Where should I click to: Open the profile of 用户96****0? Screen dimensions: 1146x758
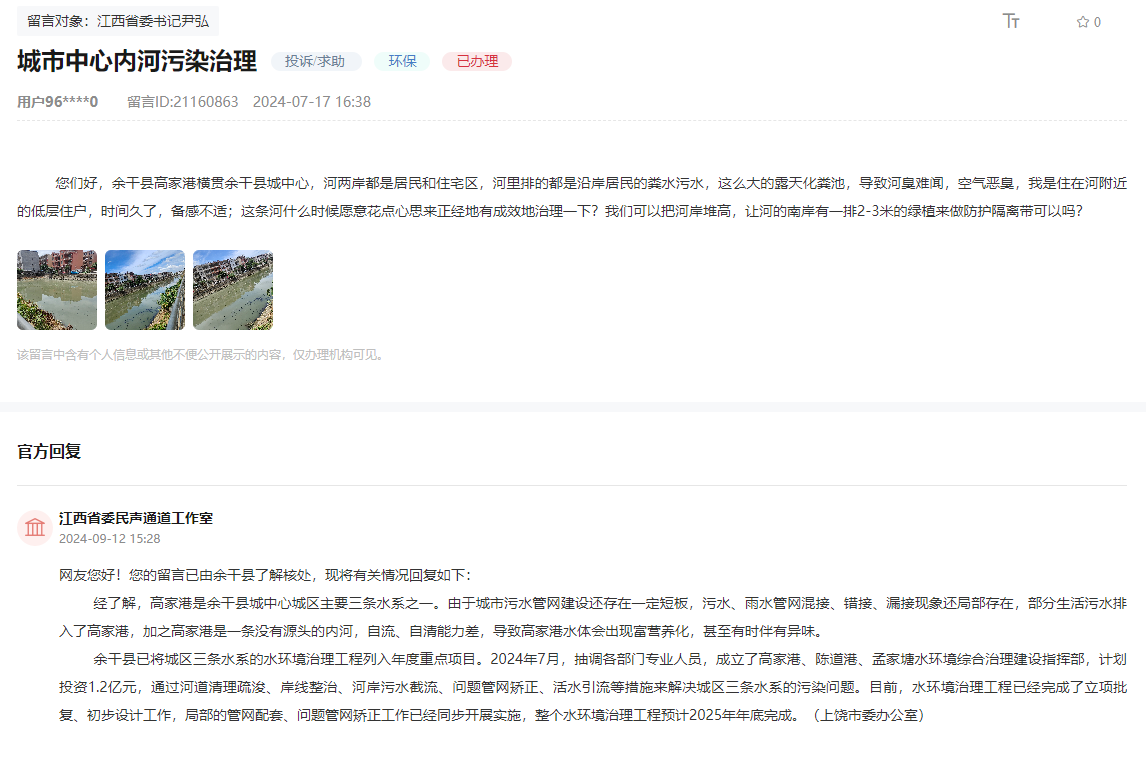(58, 102)
